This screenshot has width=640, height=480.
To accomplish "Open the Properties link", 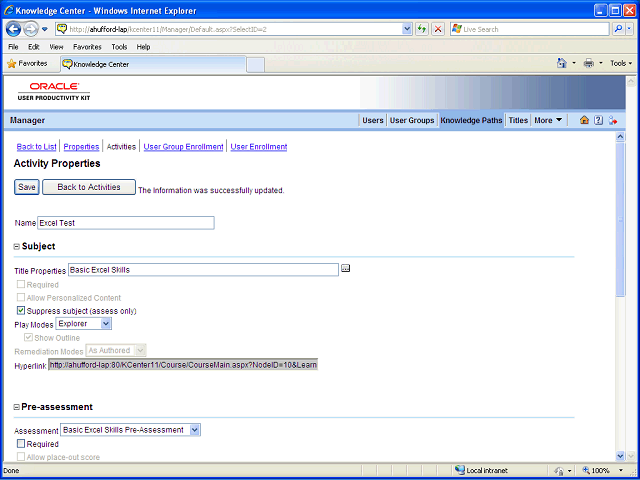I will tap(81, 147).
